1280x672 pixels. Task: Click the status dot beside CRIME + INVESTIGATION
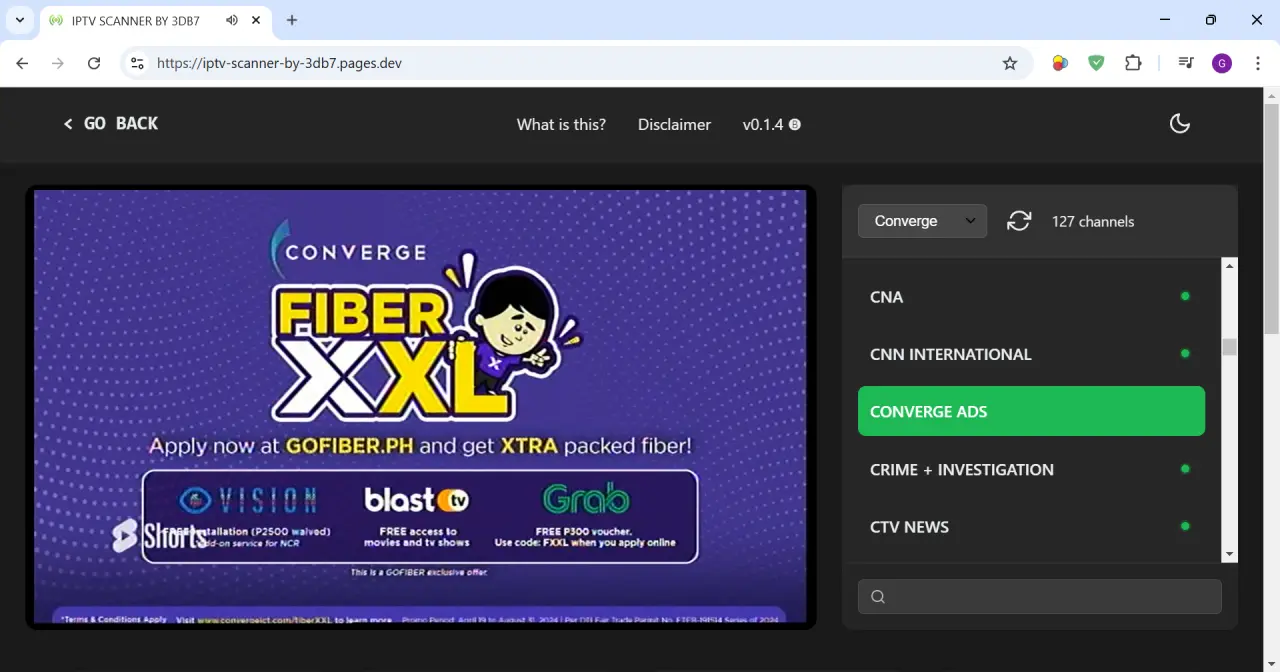coord(1185,468)
